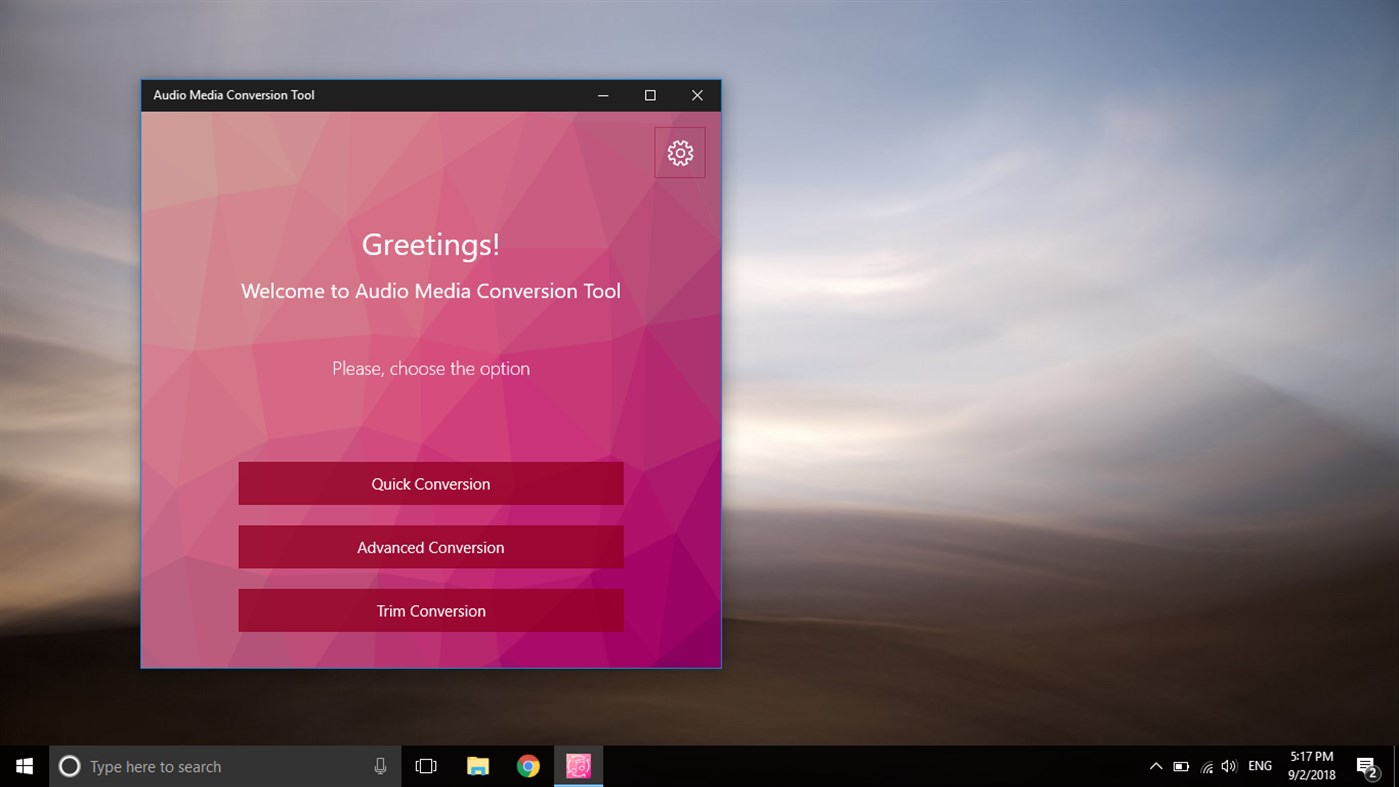Screen dimensions: 1399x787
Task: Open File Explorer from the taskbar
Action: tap(478, 766)
